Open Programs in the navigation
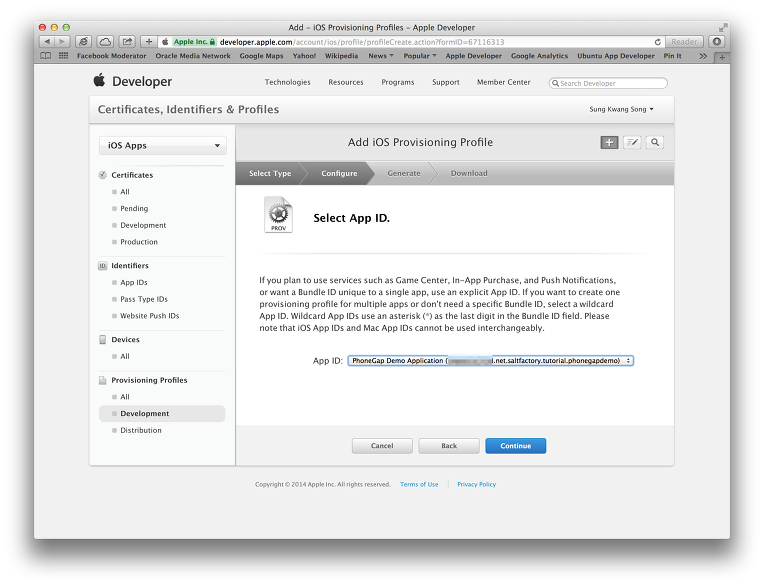The height and width of the screenshot is (586, 764). coord(398,82)
